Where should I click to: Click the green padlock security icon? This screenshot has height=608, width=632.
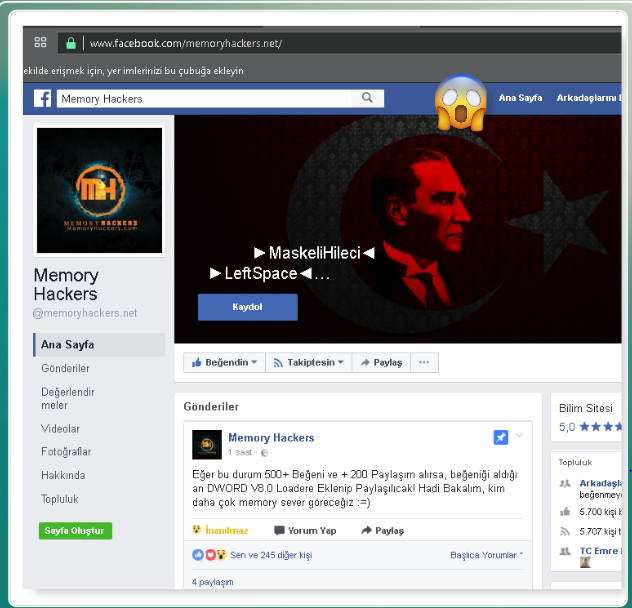[71, 43]
